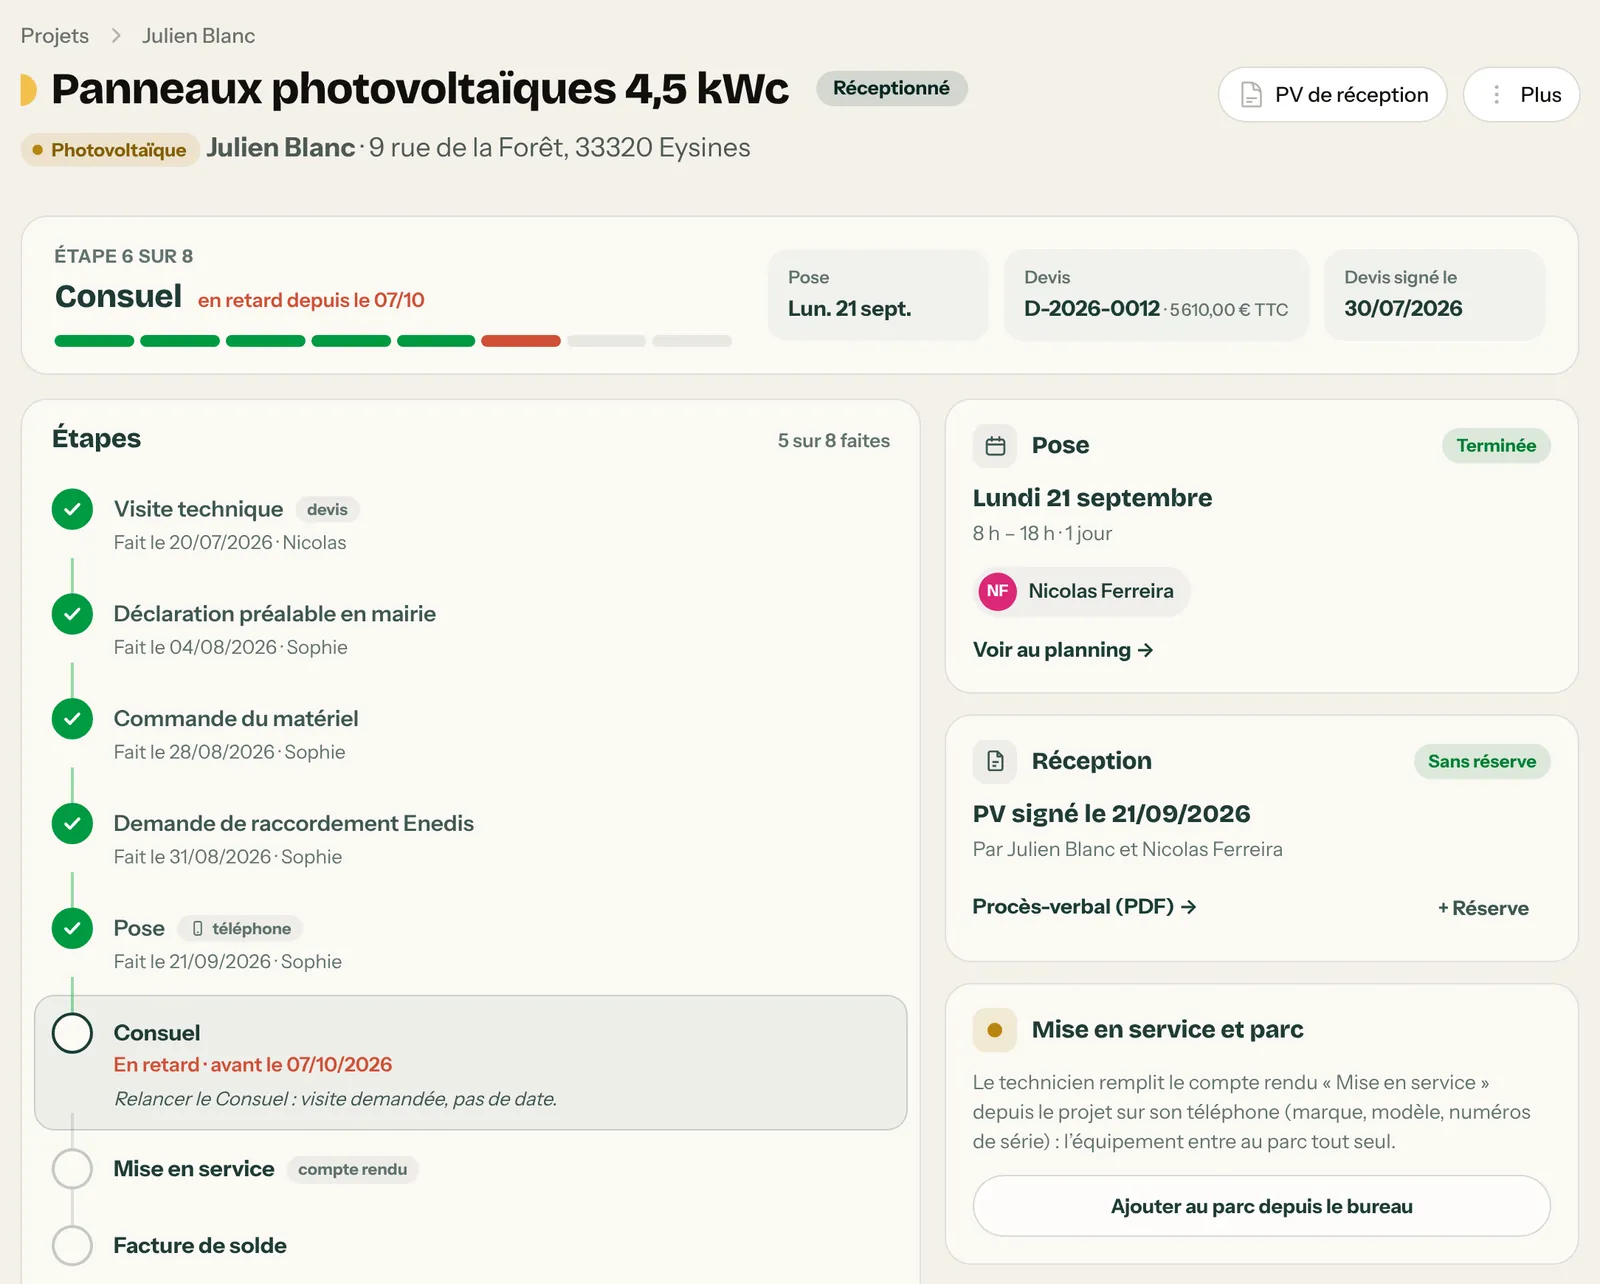Screen dimensions: 1600x1284
Task: Toggle the Commande du matériel checkmark
Action: [72, 719]
